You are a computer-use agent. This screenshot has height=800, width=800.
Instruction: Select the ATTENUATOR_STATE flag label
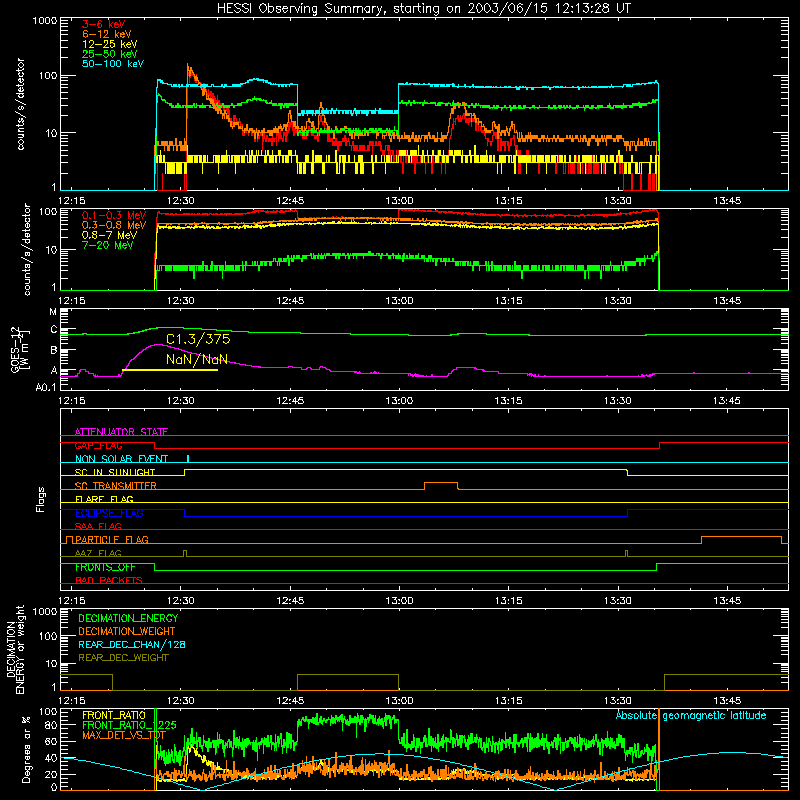(121, 432)
